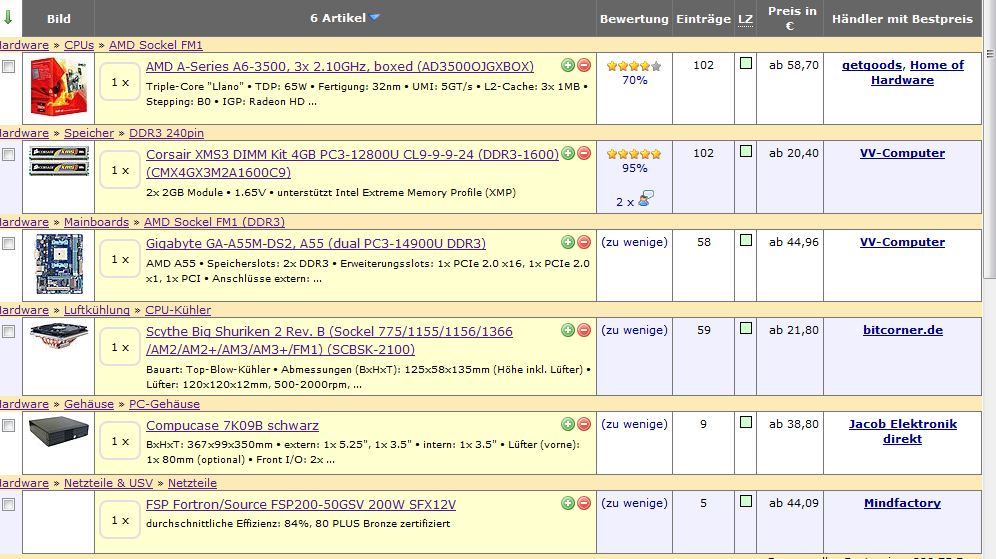Toggle the LZ checkbox for Gigabyte GA-A55M-DS2
Screen dimensions: 996x559
[x=746, y=240]
